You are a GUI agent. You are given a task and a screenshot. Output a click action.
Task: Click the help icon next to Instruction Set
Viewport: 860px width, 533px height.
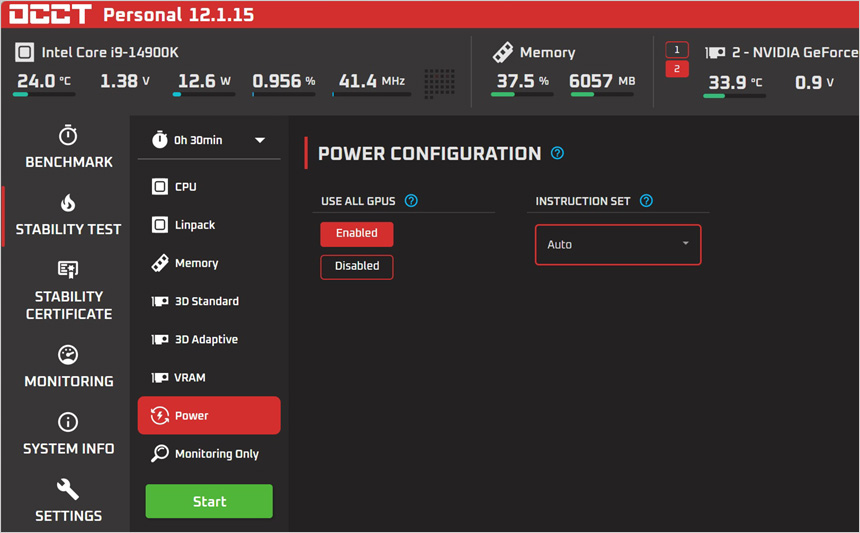646,201
